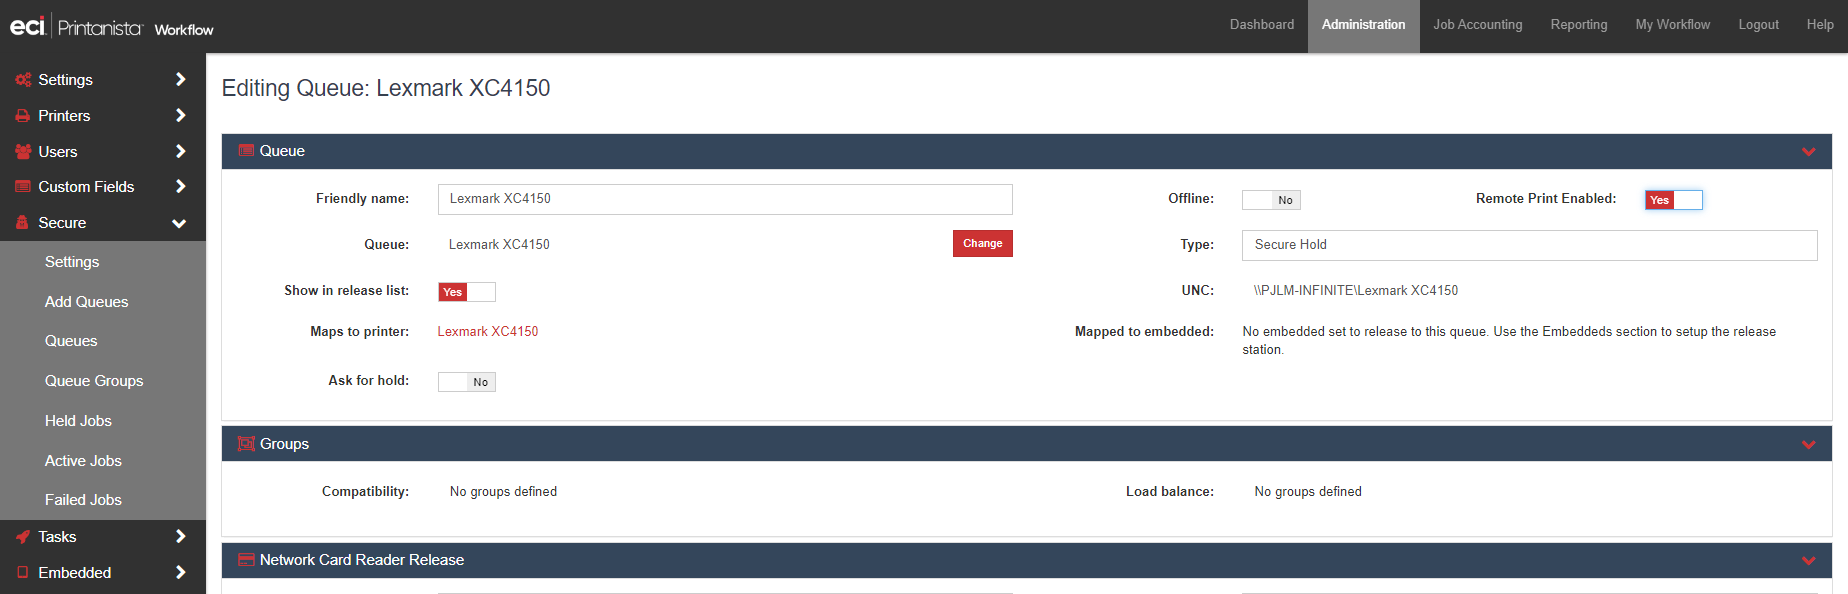1848x594 pixels.
Task: Disable Remote Print Enabled switch
Action: click(x=1673, y=200)
